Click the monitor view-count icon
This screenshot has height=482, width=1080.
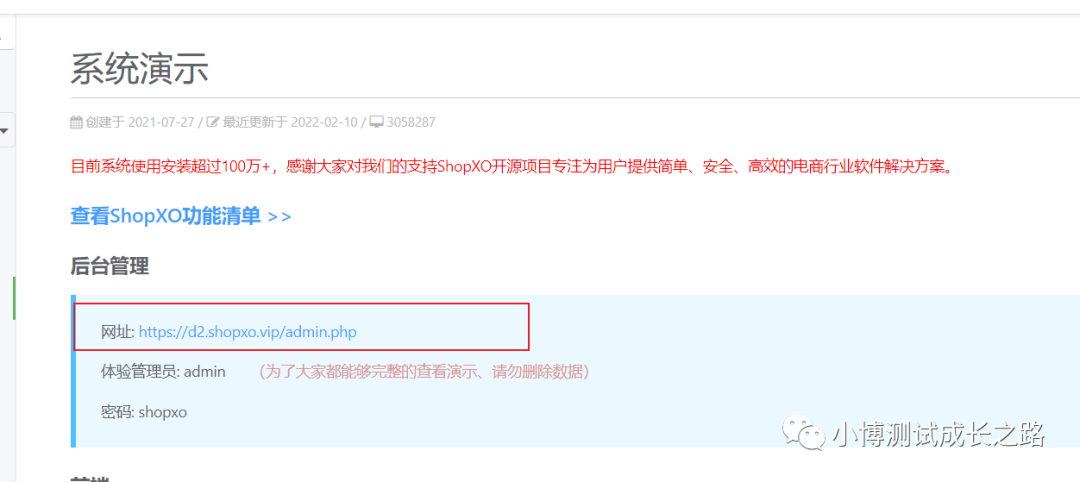(x=377, y=123)
